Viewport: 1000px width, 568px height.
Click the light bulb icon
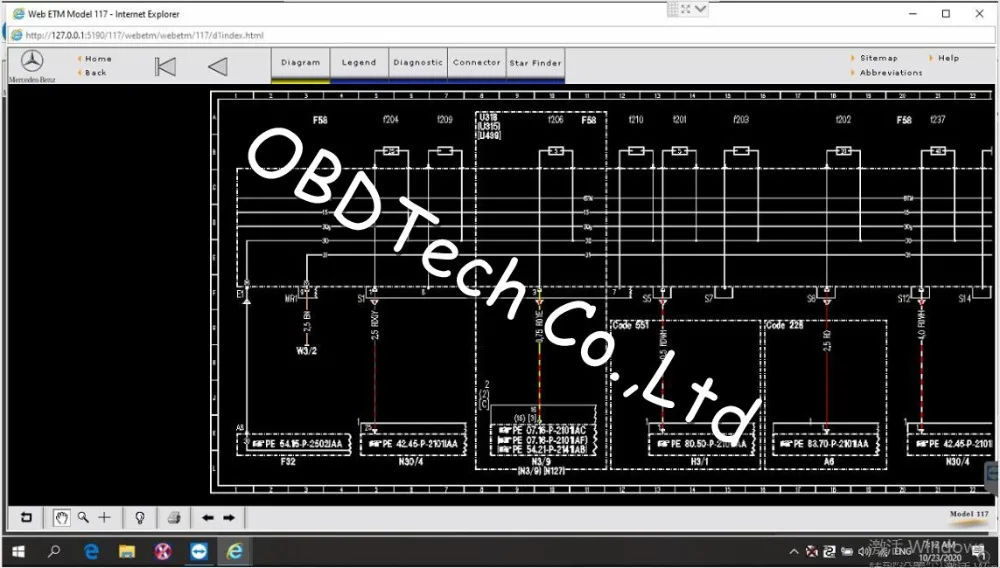tap(140, 518)
